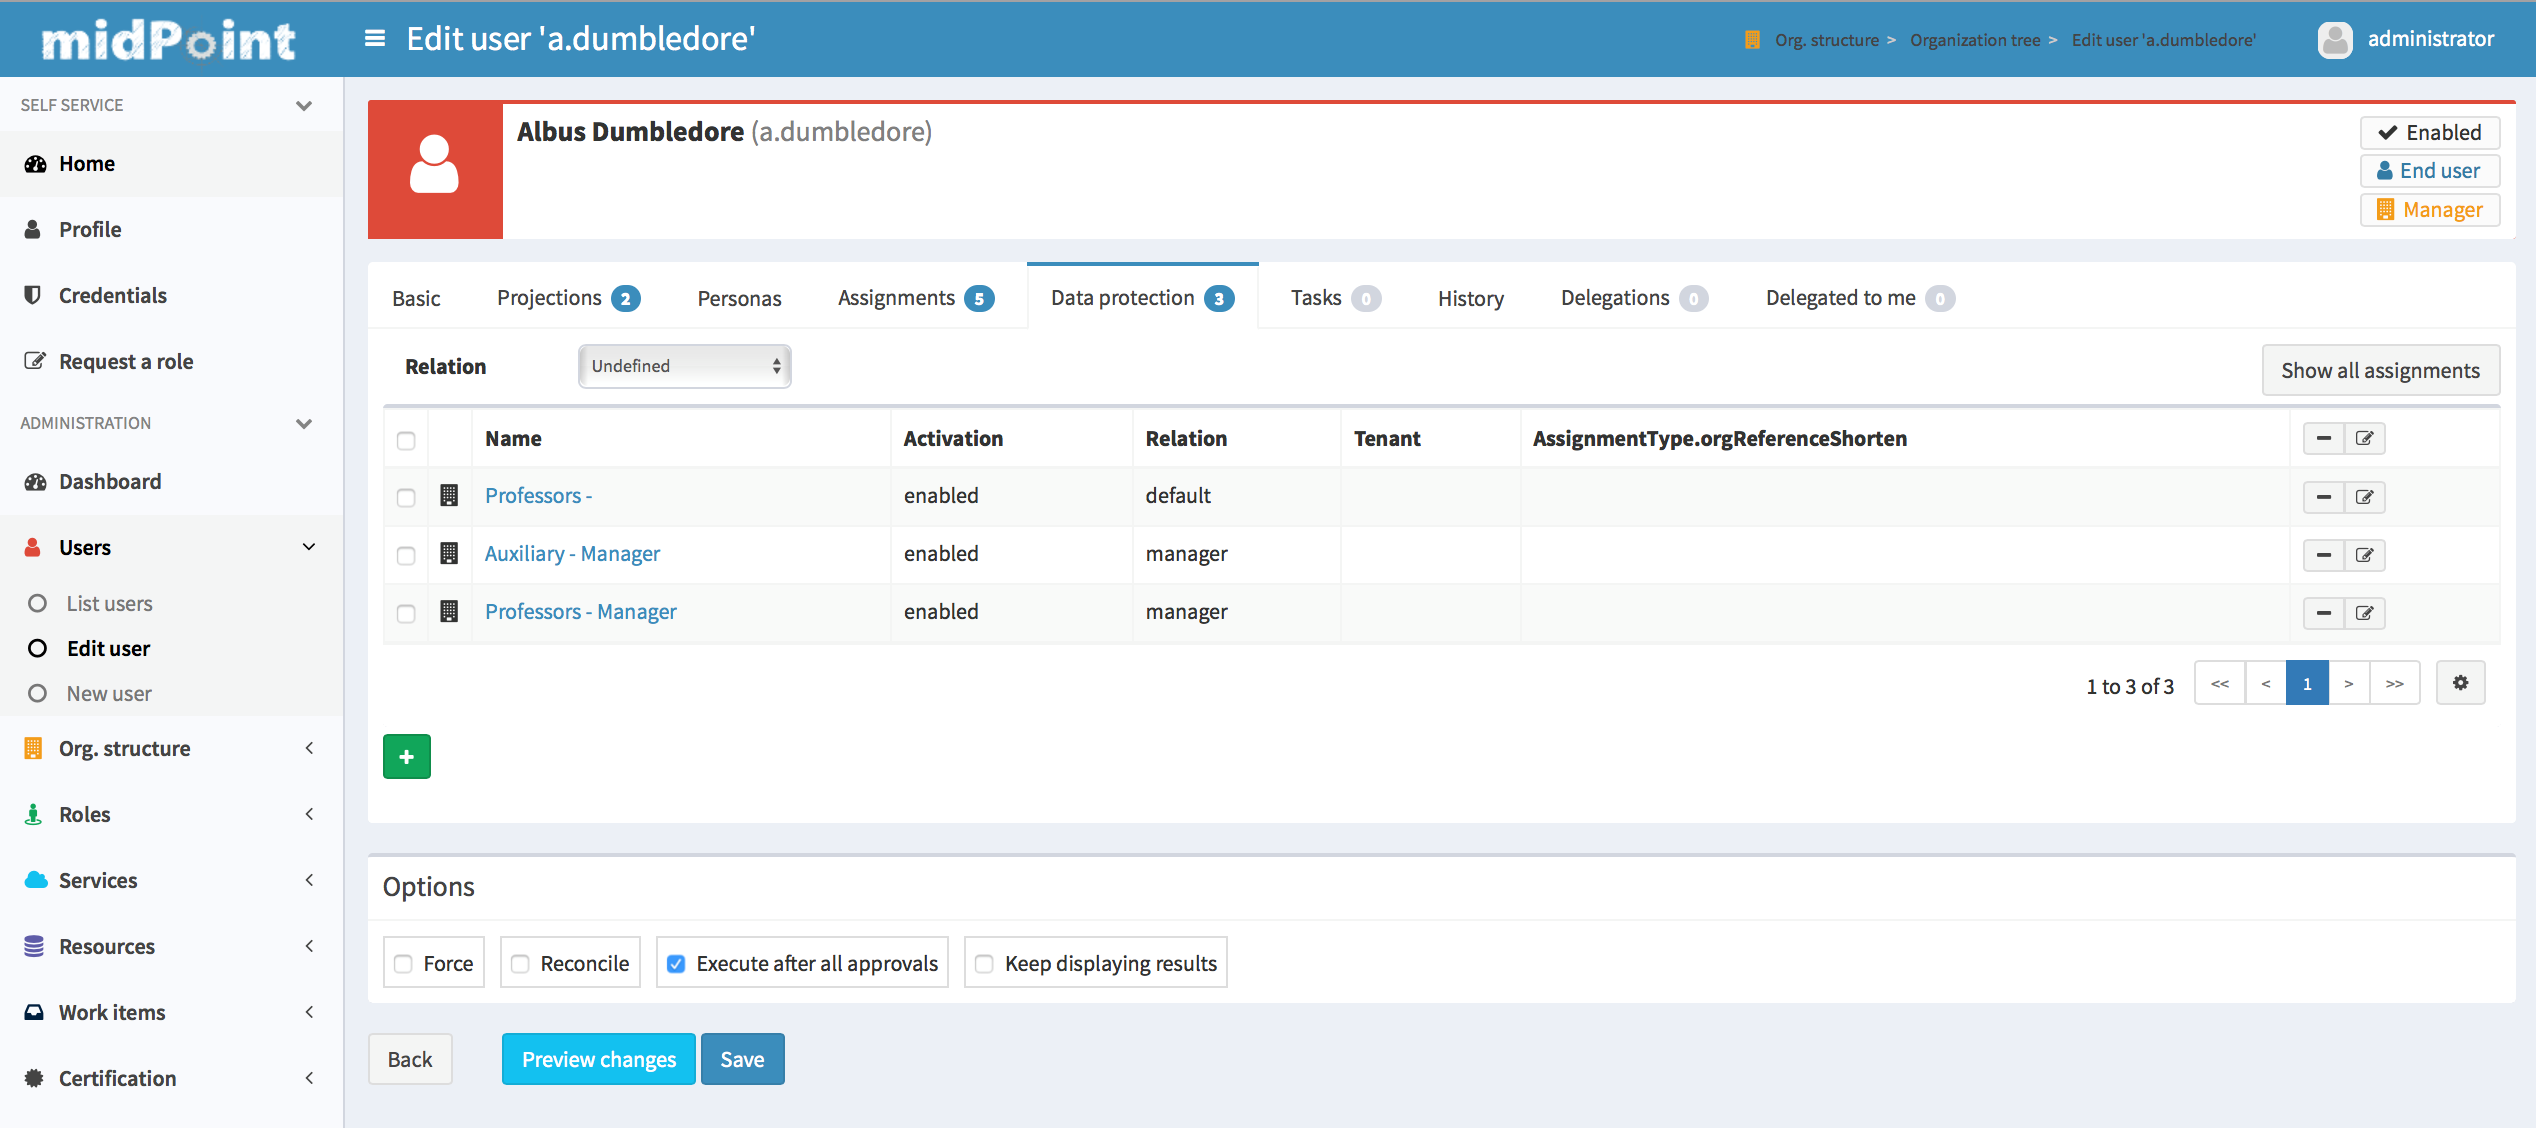Click Show all assignments button
Screen dimensions: 2536x1128
(2381, 370)
